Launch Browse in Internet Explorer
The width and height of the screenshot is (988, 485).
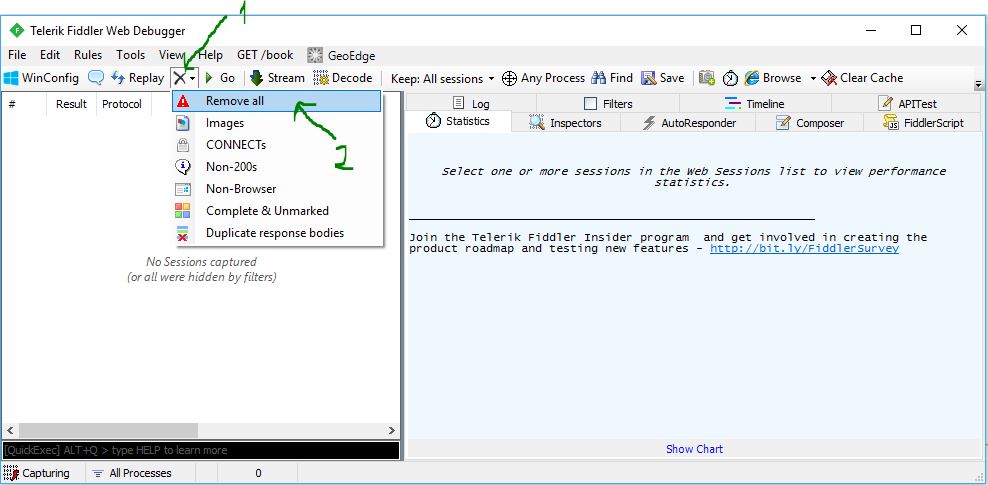click(x=773, y=78)
